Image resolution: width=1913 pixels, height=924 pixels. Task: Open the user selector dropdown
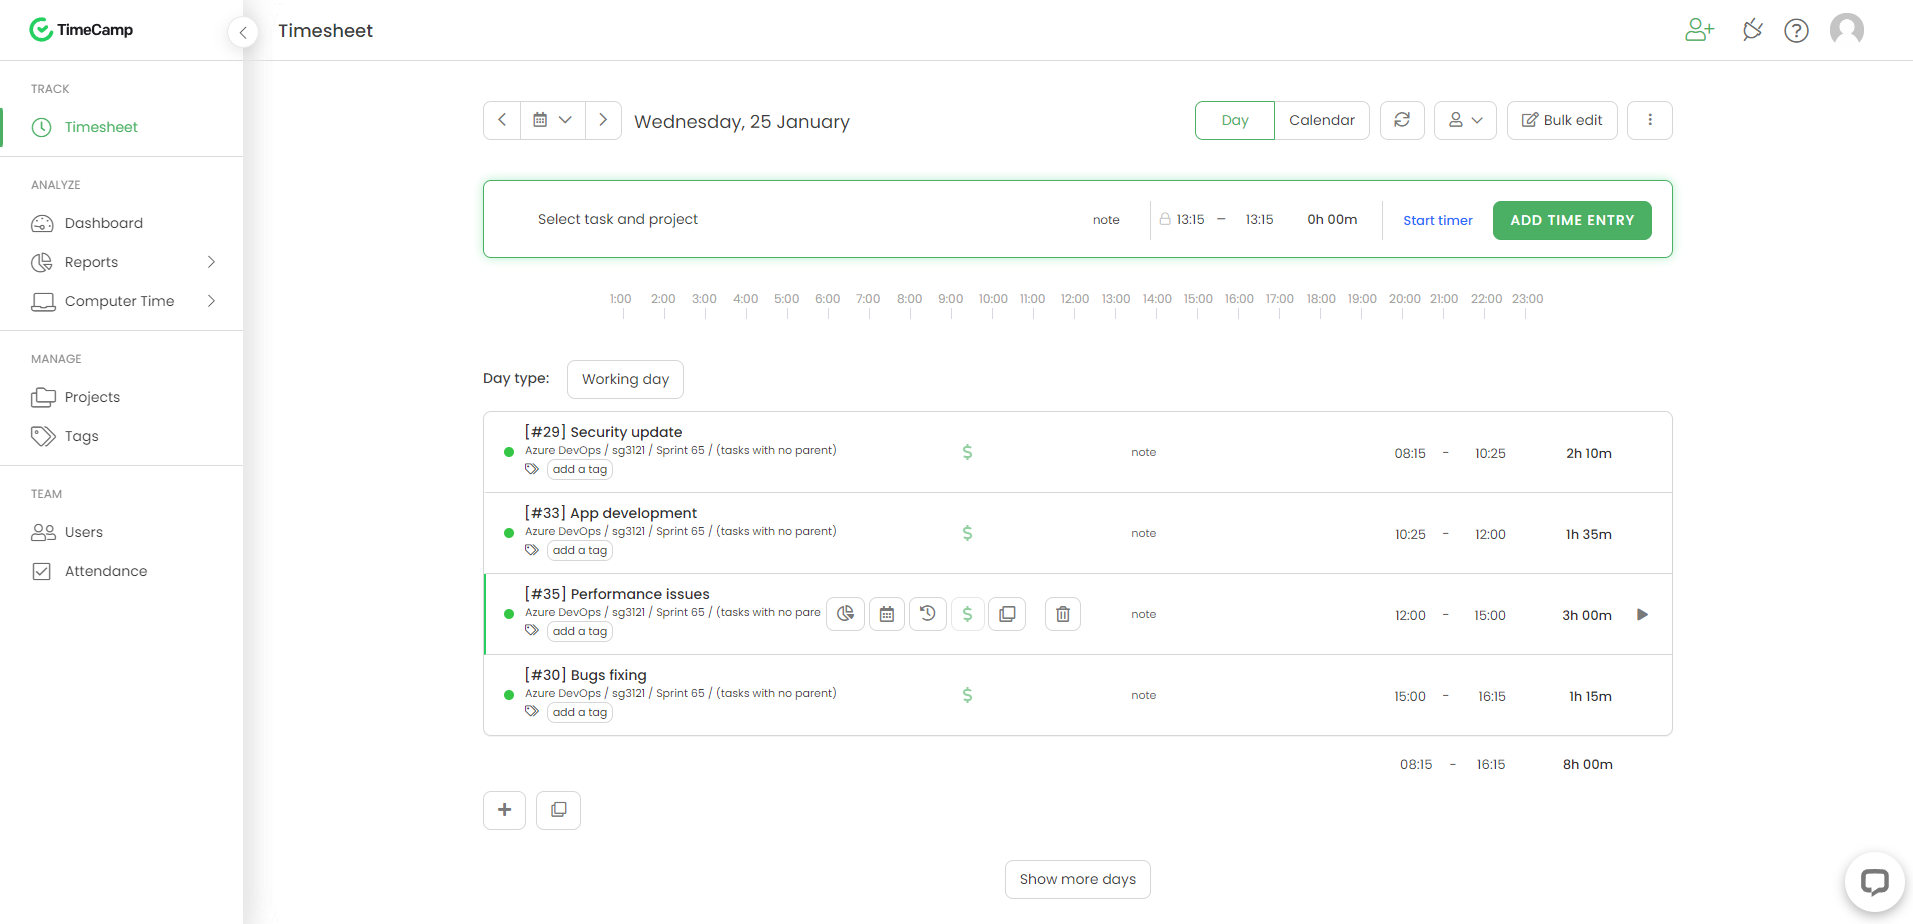coord(1464,120)
